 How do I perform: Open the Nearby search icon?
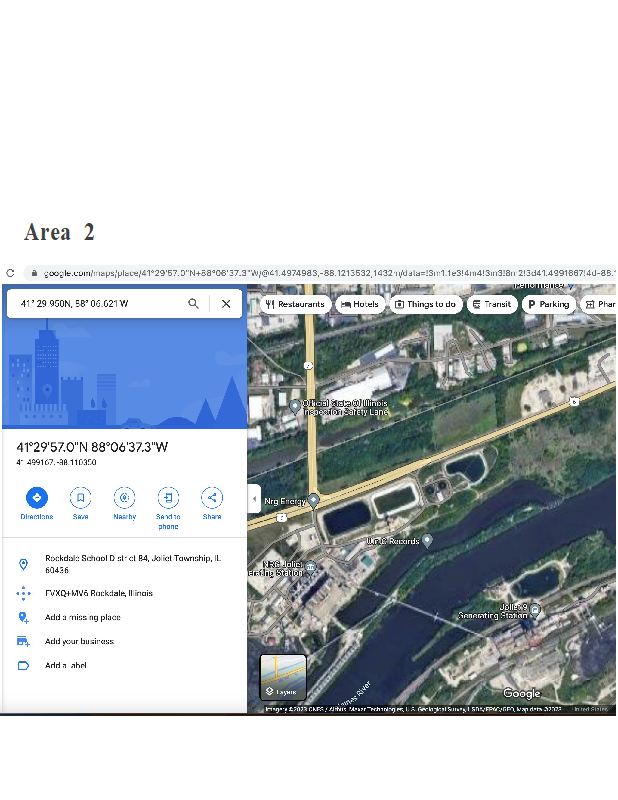pyautogui.click(x=125, y=497)
